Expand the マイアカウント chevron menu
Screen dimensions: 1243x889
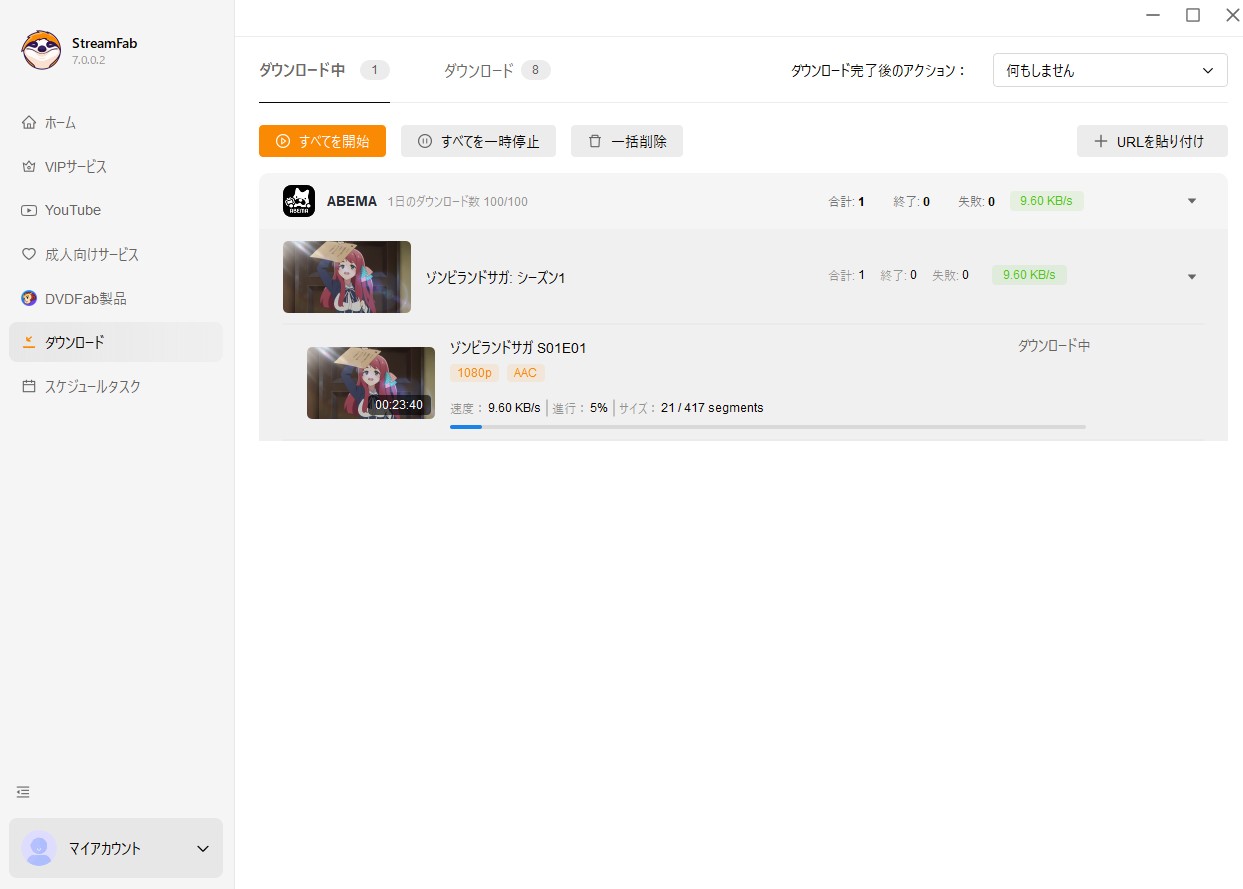pos(203,849)
